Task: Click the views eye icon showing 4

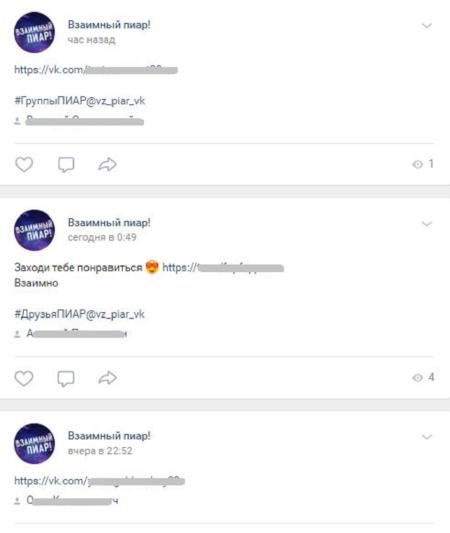Action: pos(417,378)
